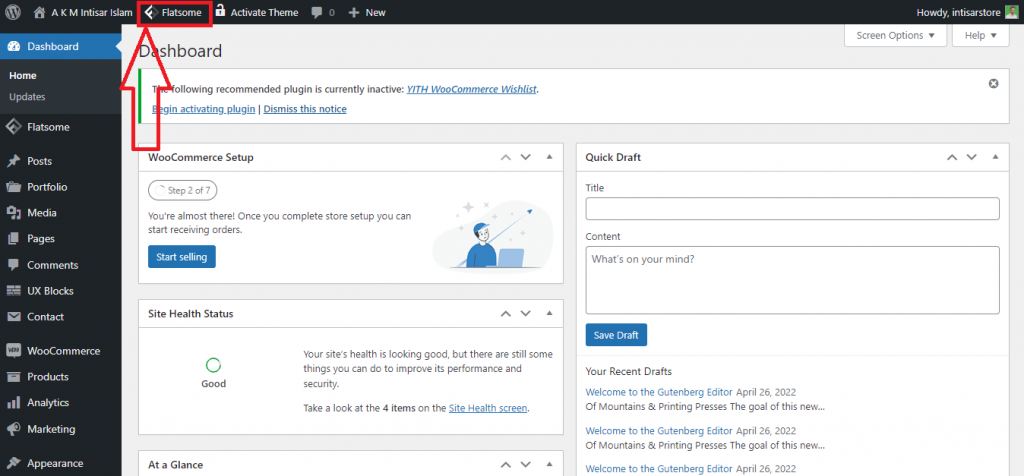Screen dimensions: 1024x476
Task: Click the Activate Theme lock icon
Action: [x=220, y=10]
